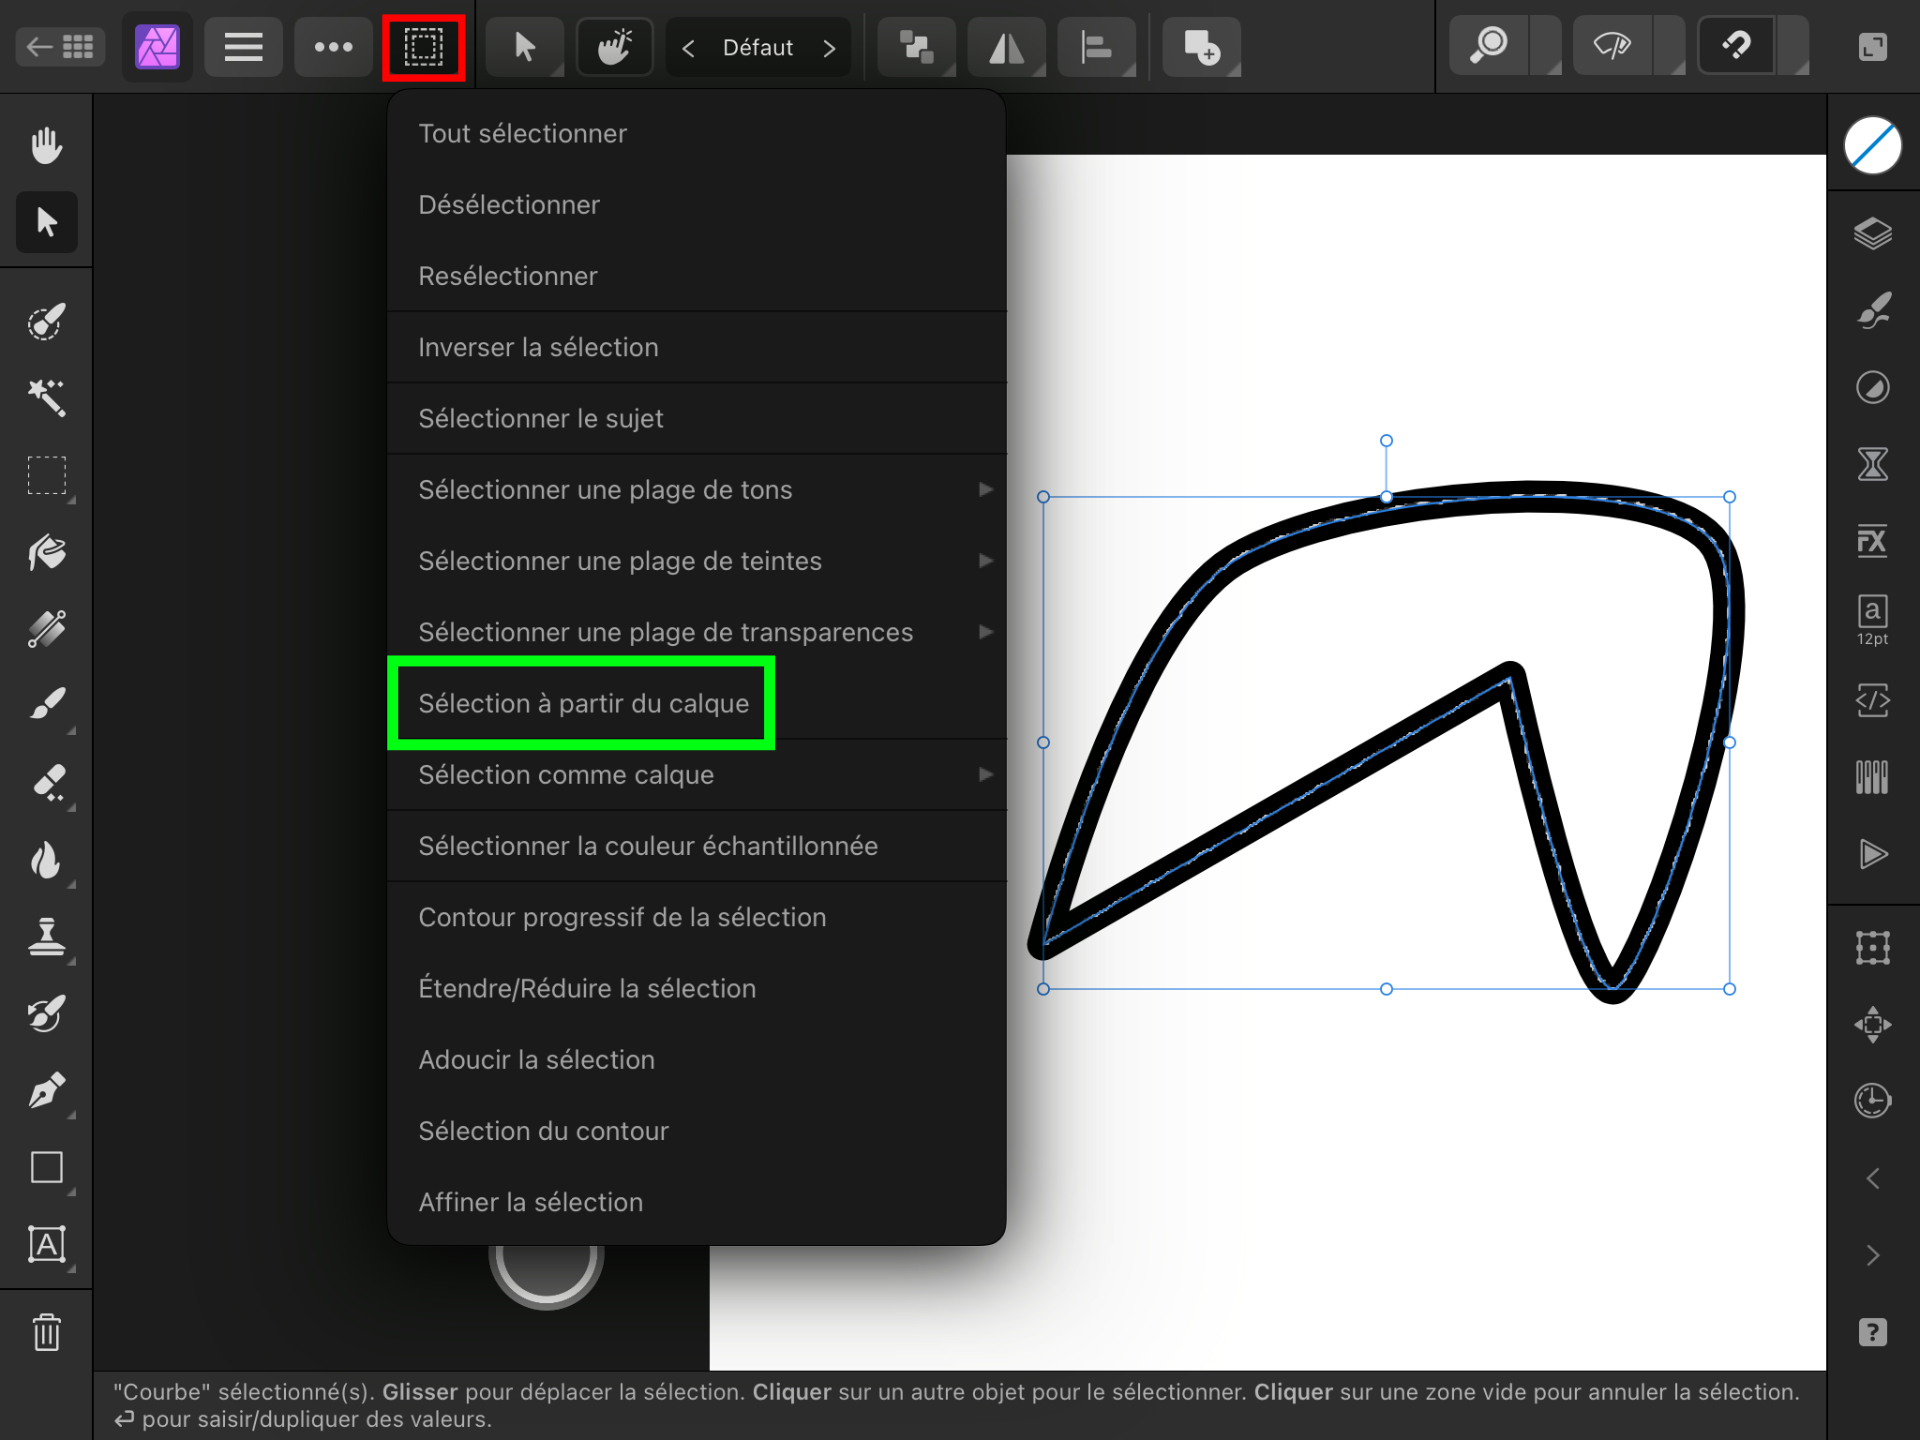Choose the Paint Brush tool
1920x1440 pixels.
click(x=46, y=704)
